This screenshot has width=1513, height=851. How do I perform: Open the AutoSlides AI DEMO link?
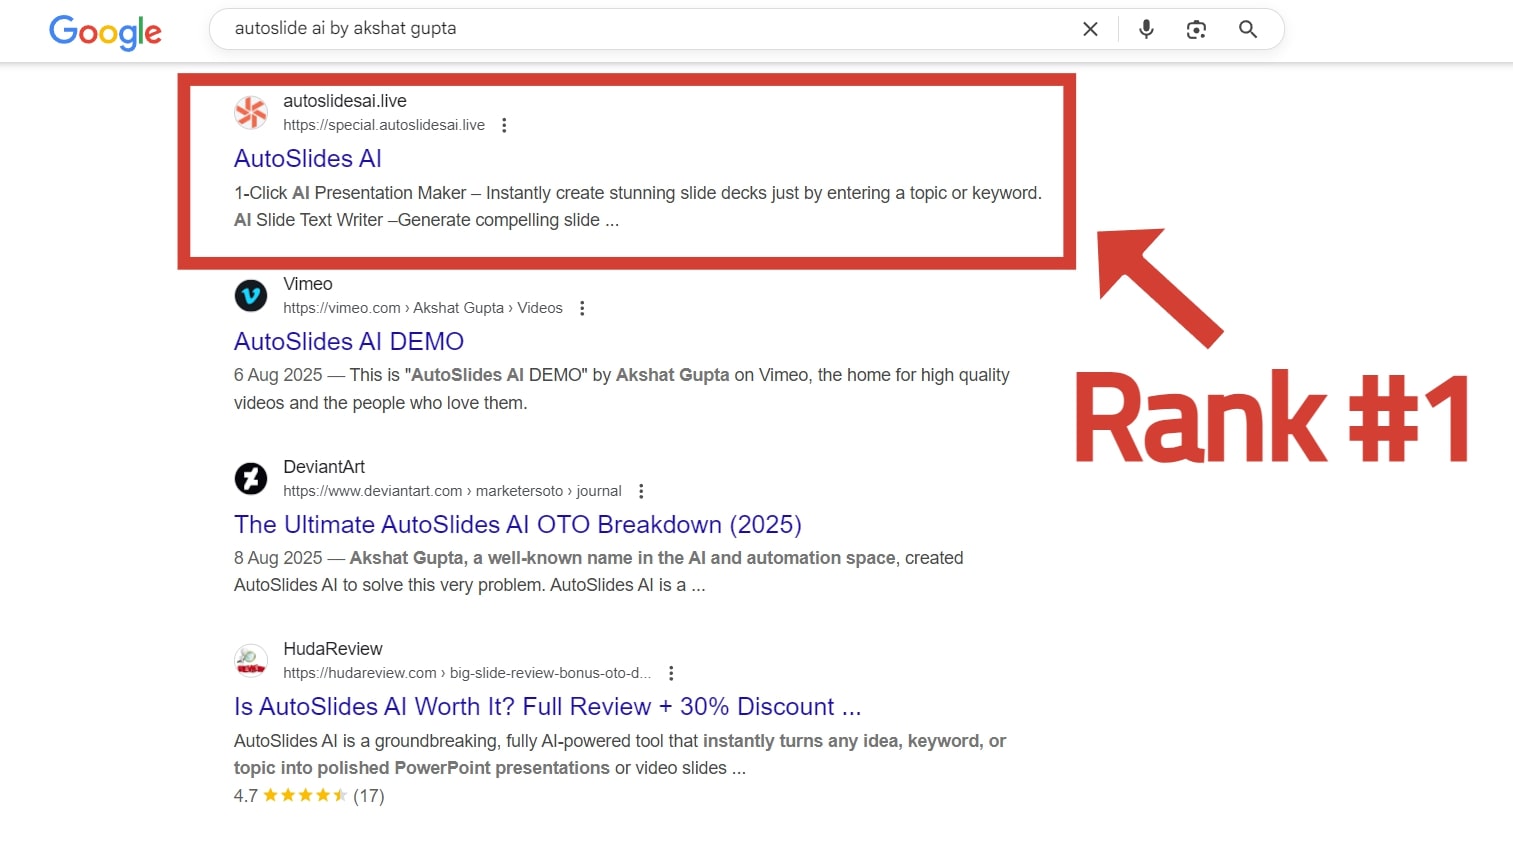[348, 342]
